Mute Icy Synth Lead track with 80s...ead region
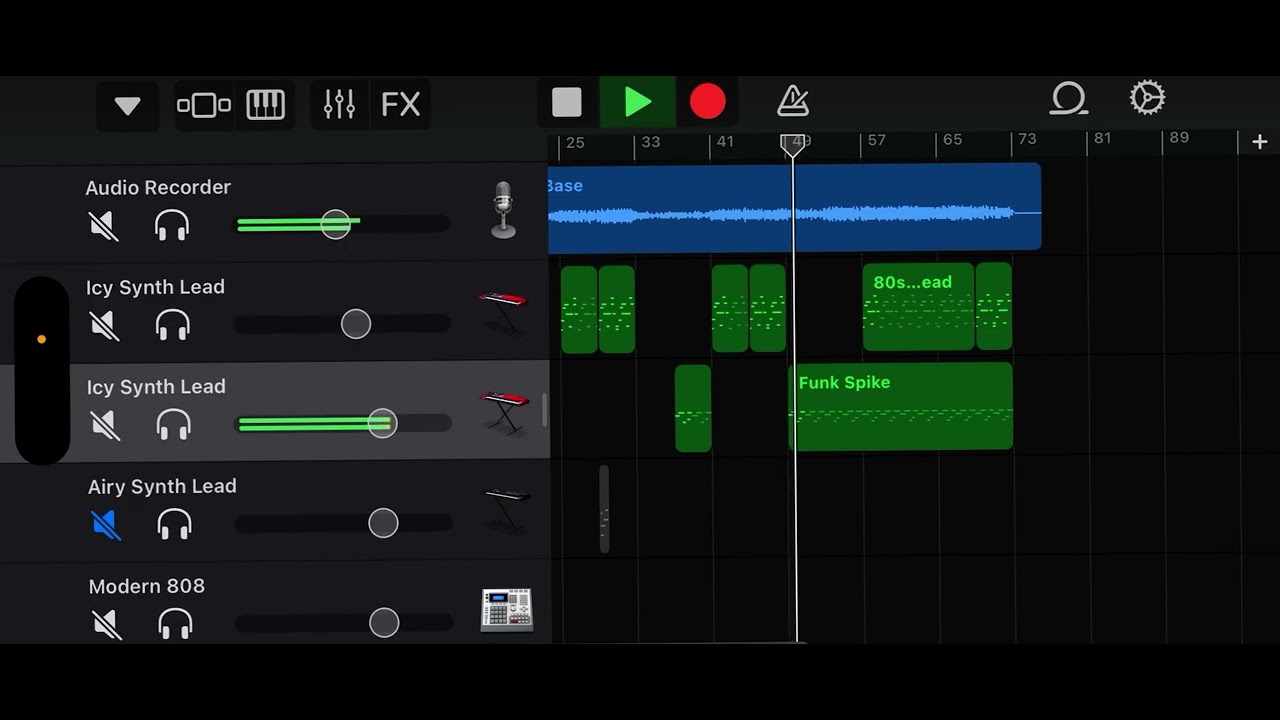 tap(104, 326)
